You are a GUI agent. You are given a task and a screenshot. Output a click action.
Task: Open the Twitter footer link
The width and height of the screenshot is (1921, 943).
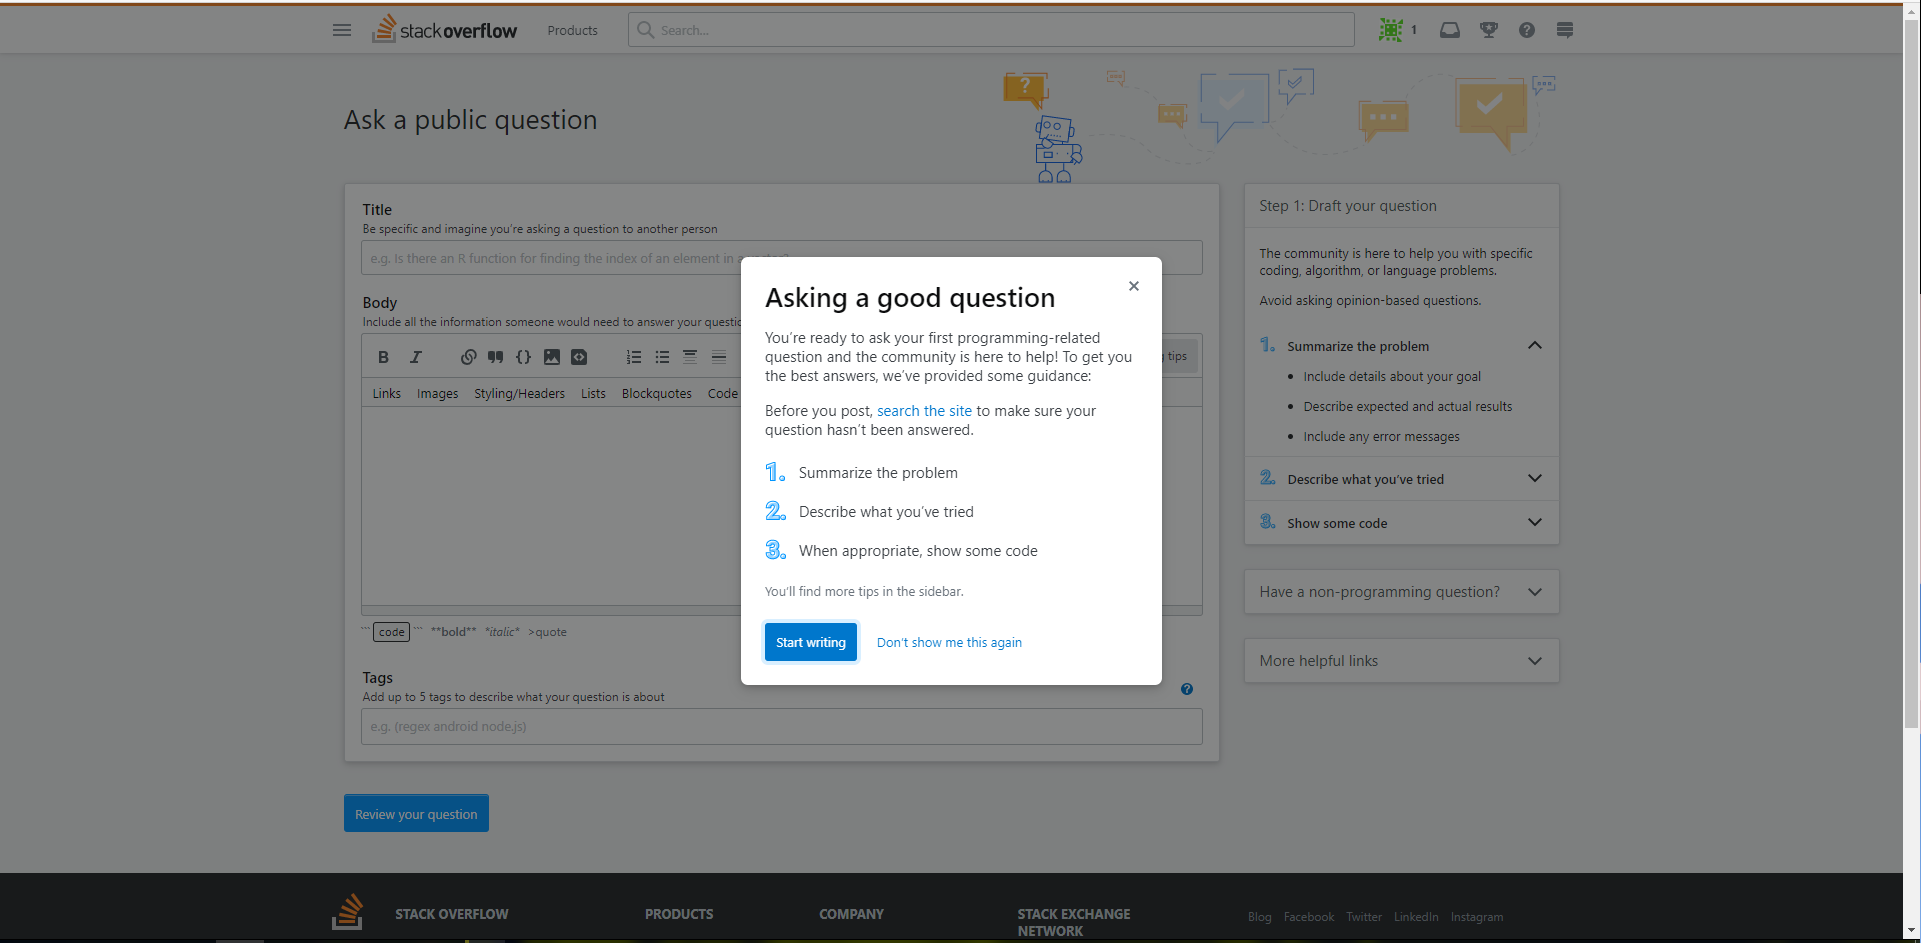coord(1363,917)
